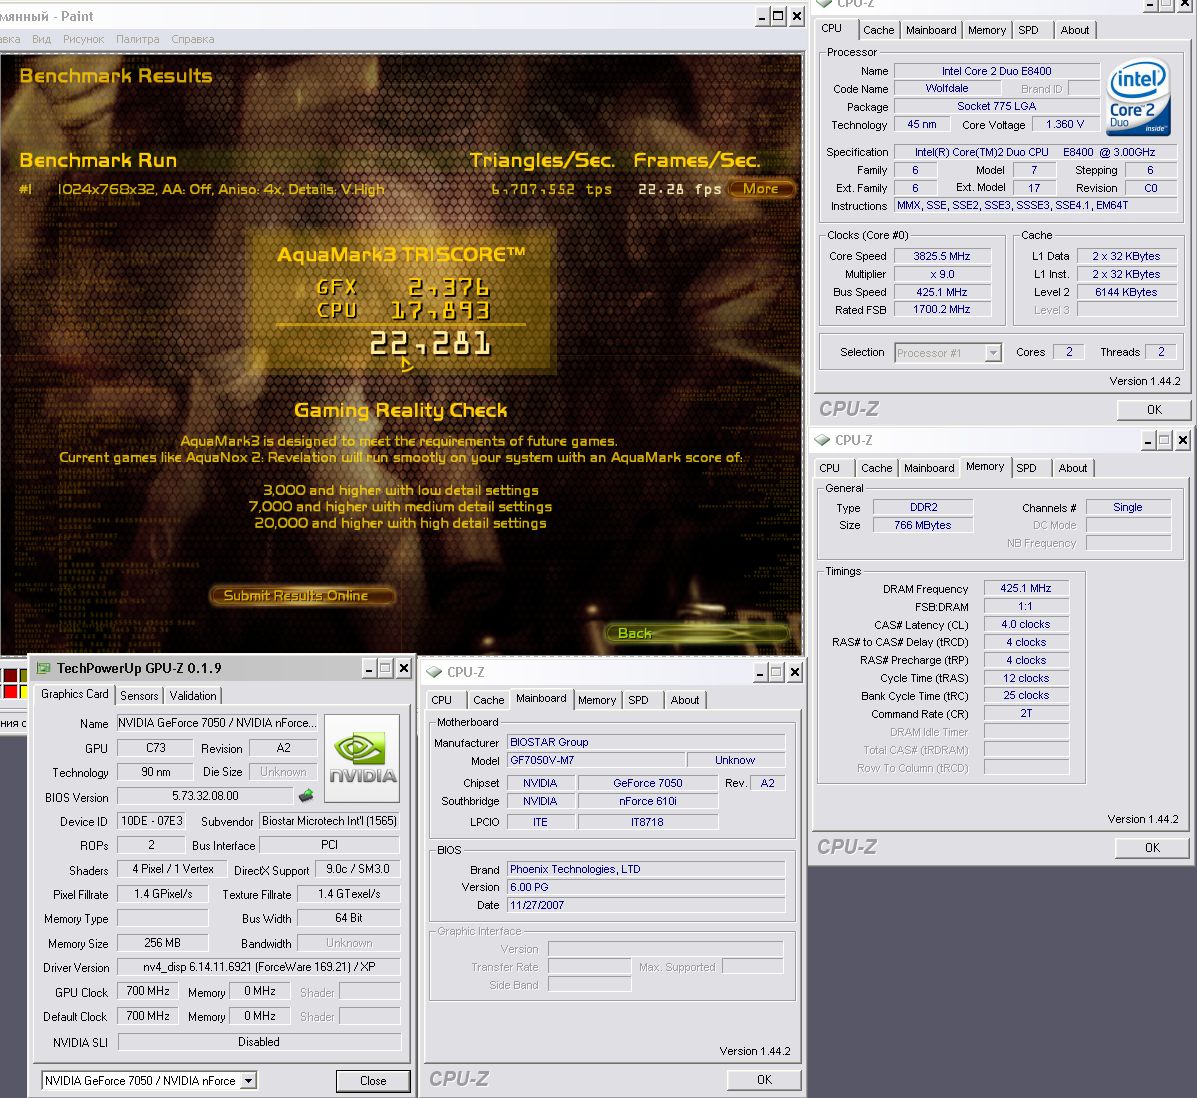Click the Close button in GPU-Z
1197x1098 pixels.
373,1080
